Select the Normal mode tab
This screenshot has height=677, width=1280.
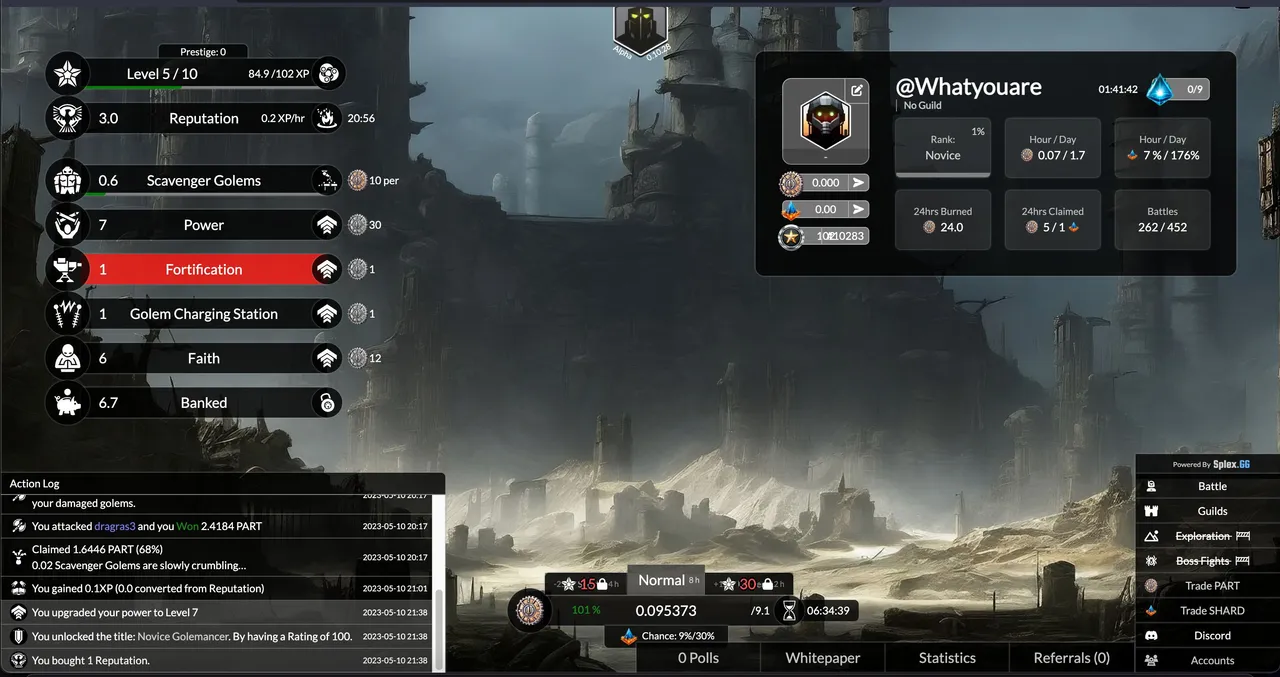click(x=665, y=580)
